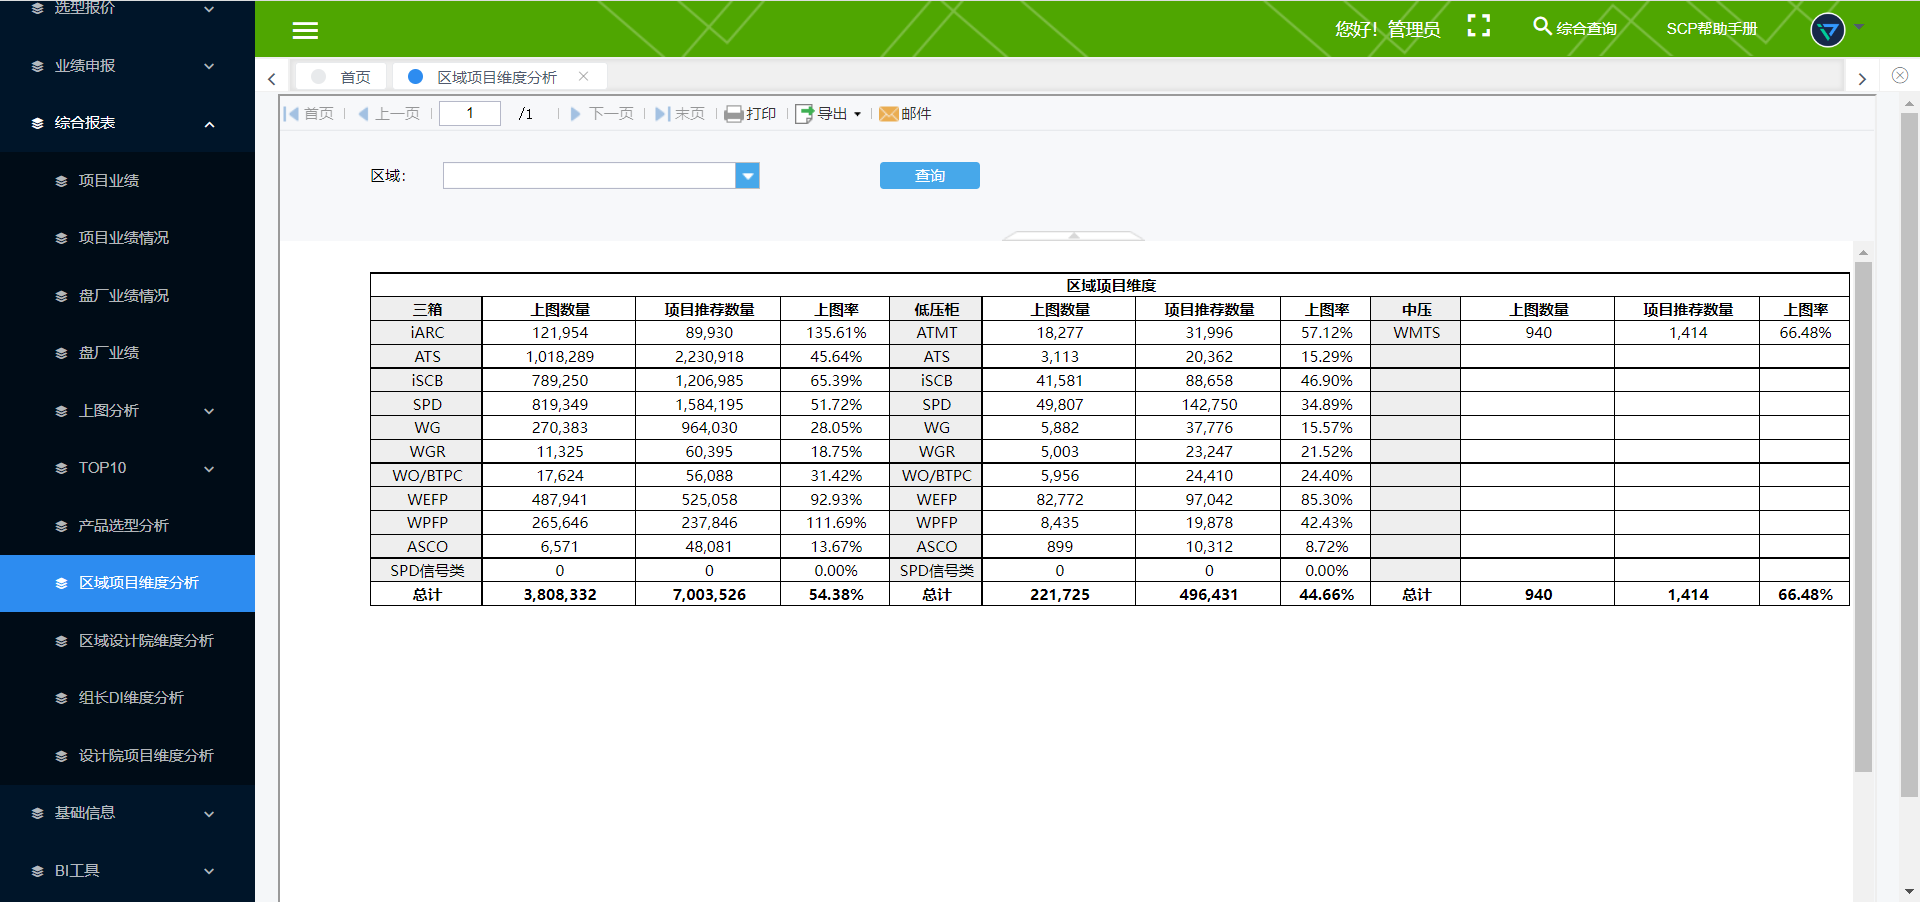1920x902 pixels.
Task: Collapse the 综合报表 sidebar menu
Action: pyautogui.click(x=127, y=123)
